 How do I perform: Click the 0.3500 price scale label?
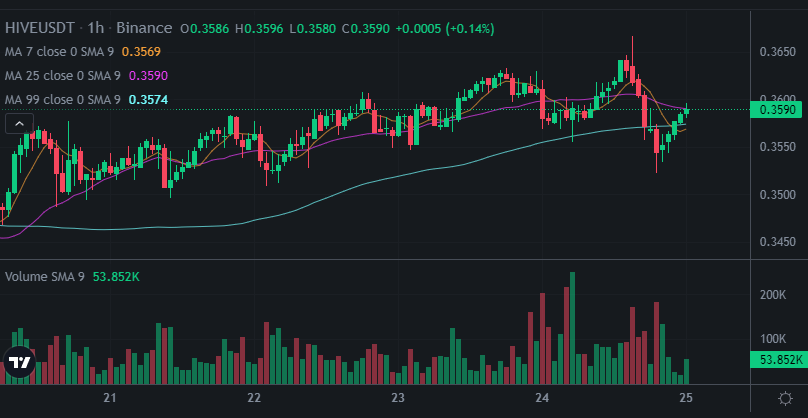coord(778,195)
